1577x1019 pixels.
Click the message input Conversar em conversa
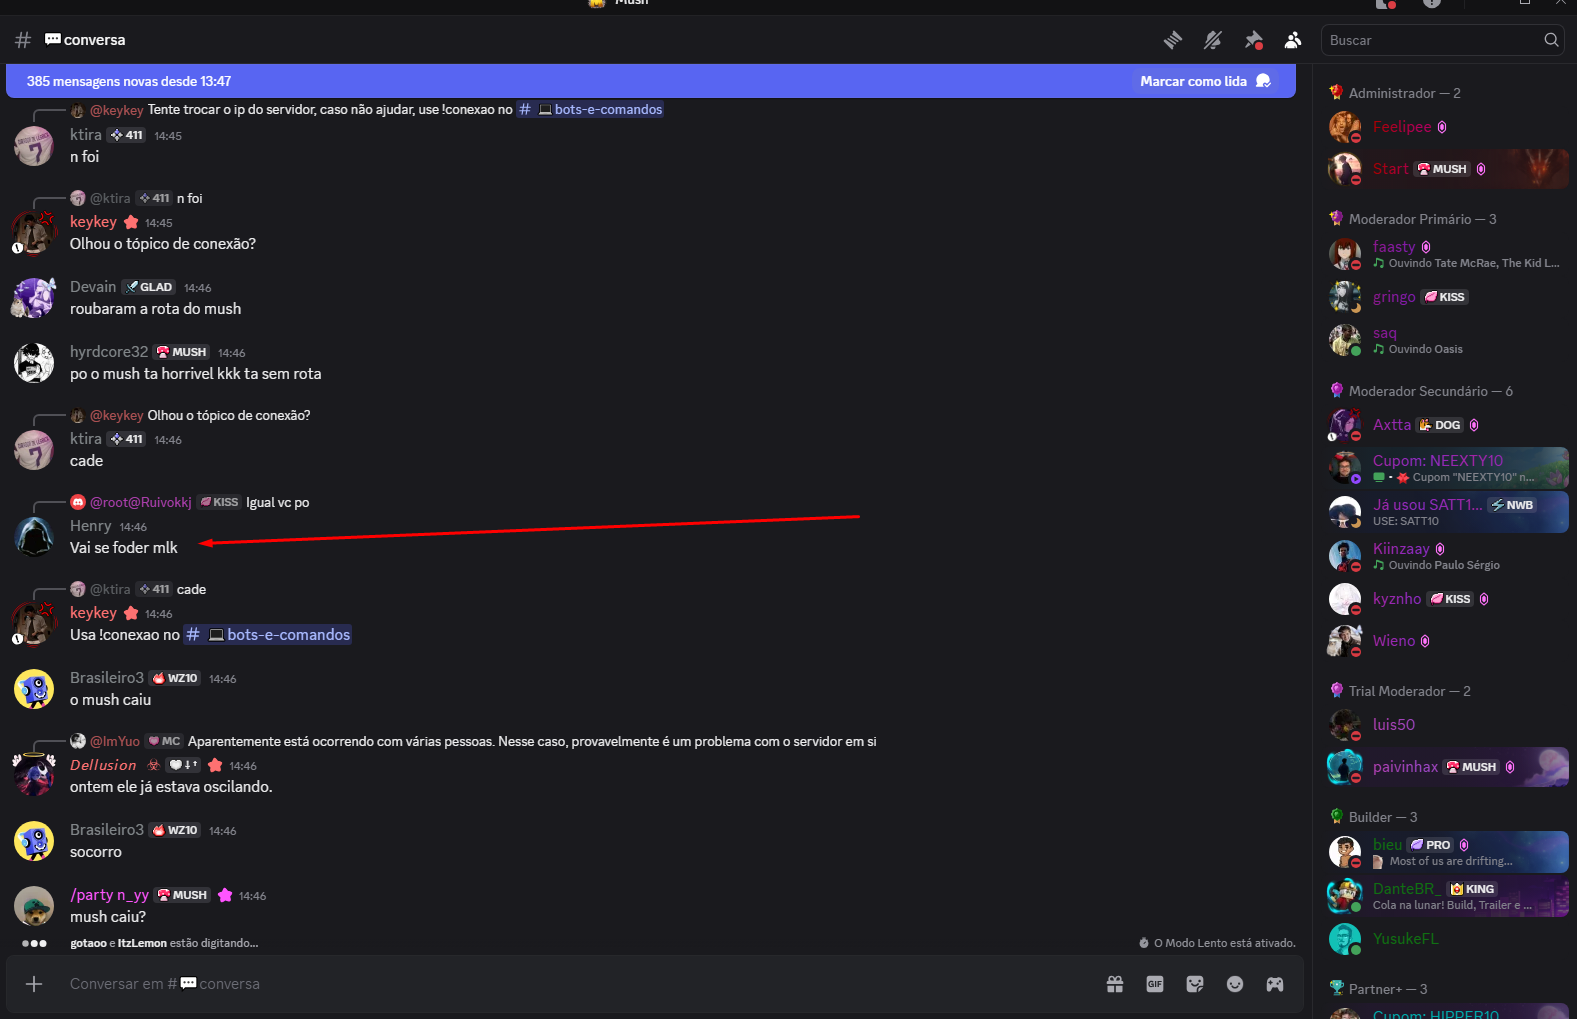pyautogui.click(x=580, y=984)
